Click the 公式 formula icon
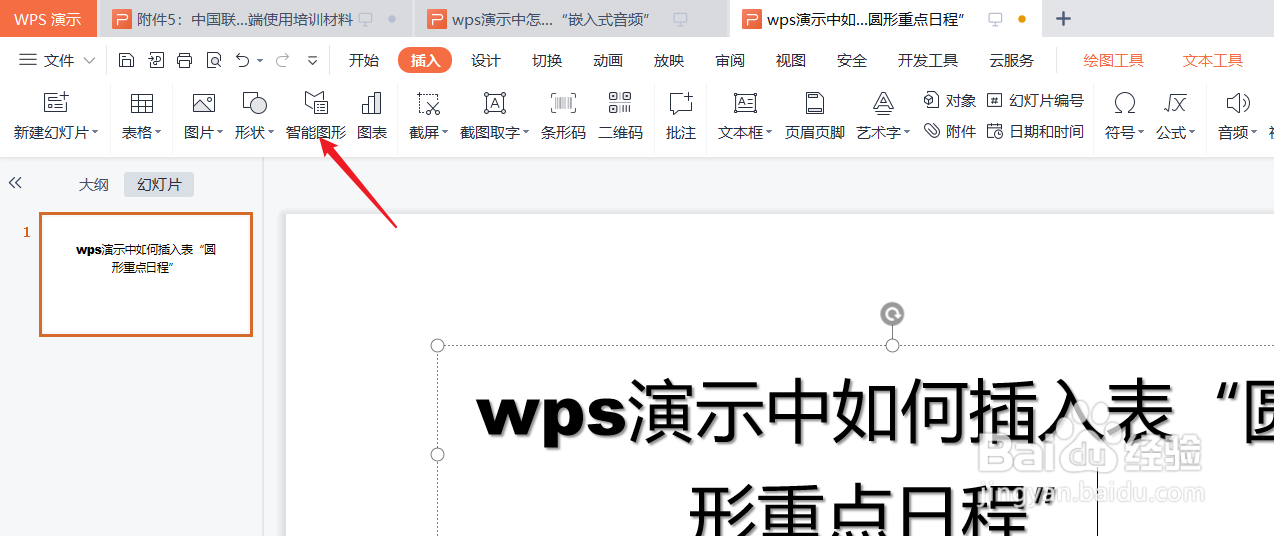This screenshot has width=1274, height=536. coord(1175,102)
